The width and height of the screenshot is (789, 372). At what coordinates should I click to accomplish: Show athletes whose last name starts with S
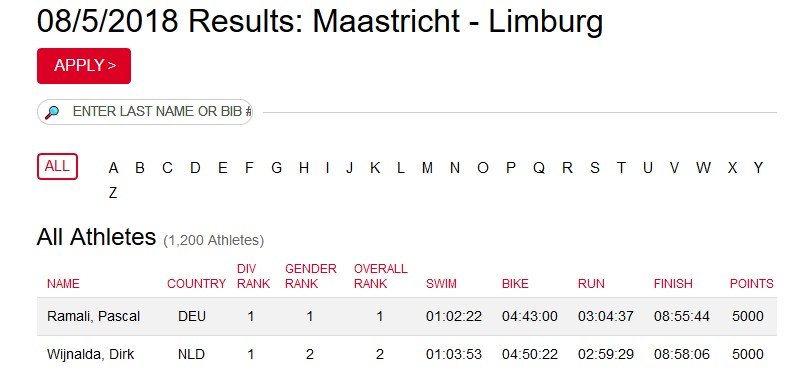(x=595, y=168)
